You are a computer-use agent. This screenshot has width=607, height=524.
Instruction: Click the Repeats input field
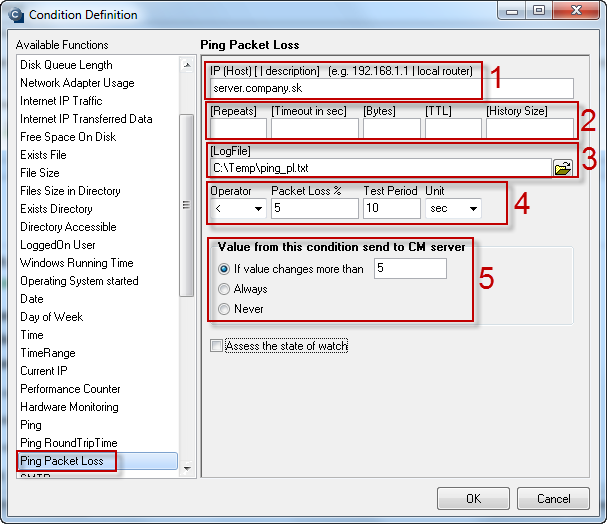point(238,128)
